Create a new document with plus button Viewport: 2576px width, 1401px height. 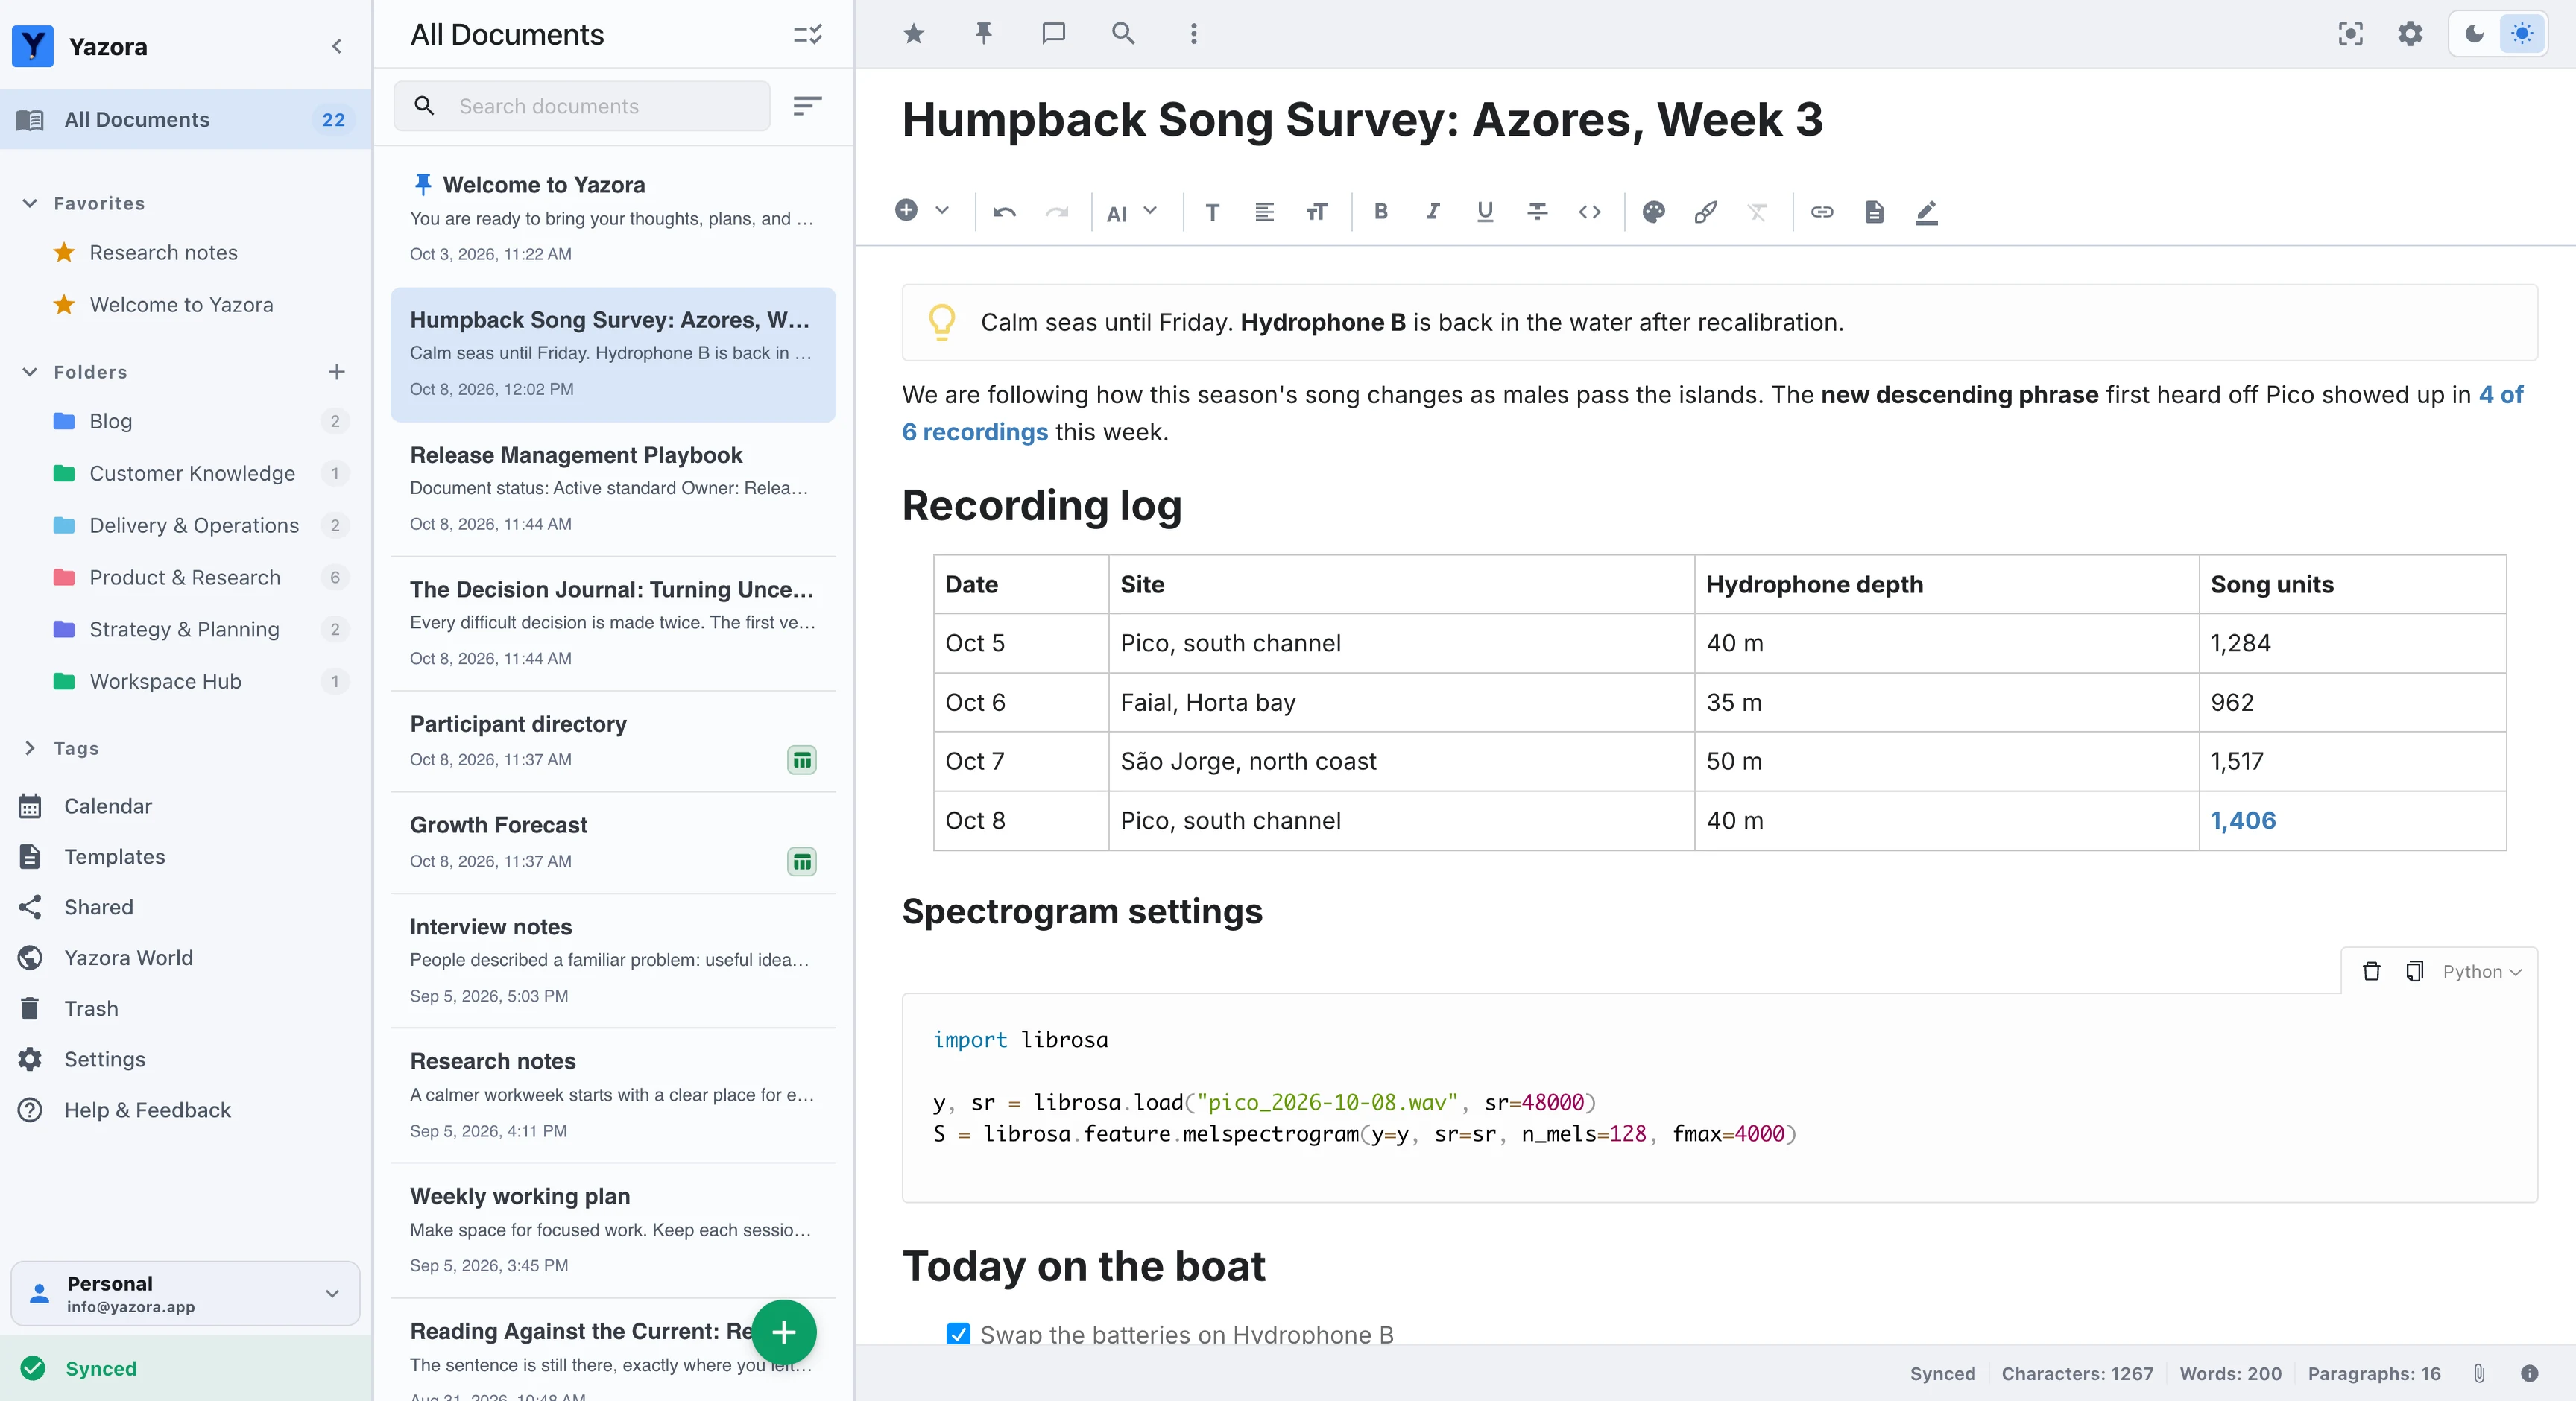coord(784,1332)
